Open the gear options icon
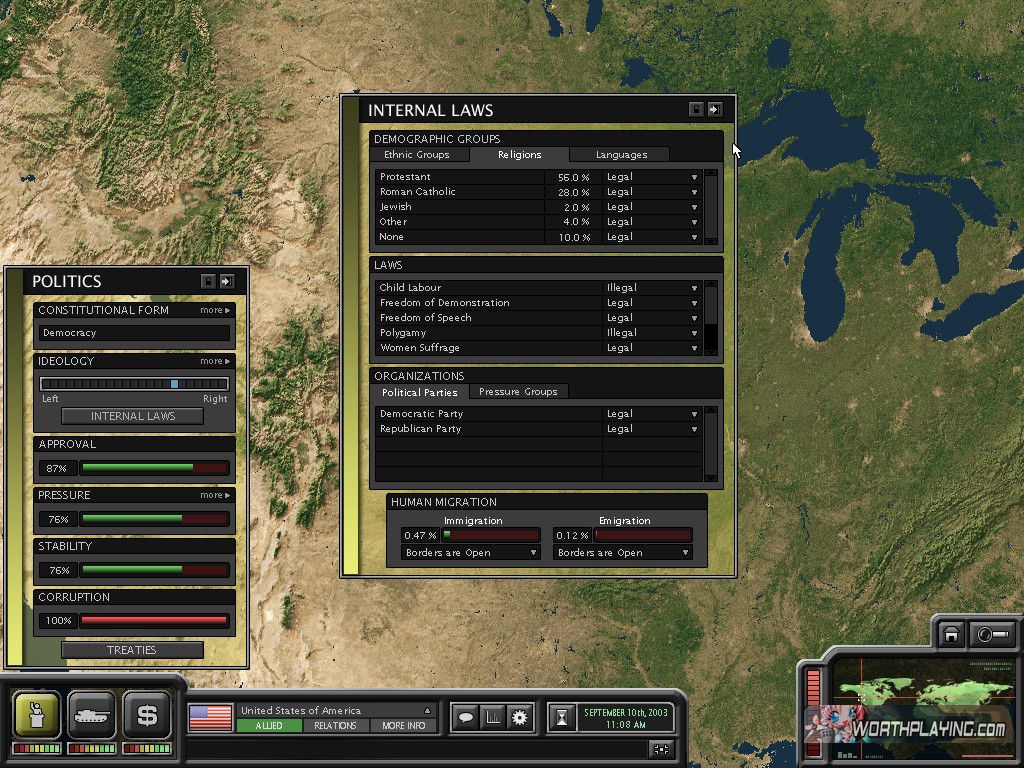The height and width of the screenshot is (768, 1024). [519, 717]
